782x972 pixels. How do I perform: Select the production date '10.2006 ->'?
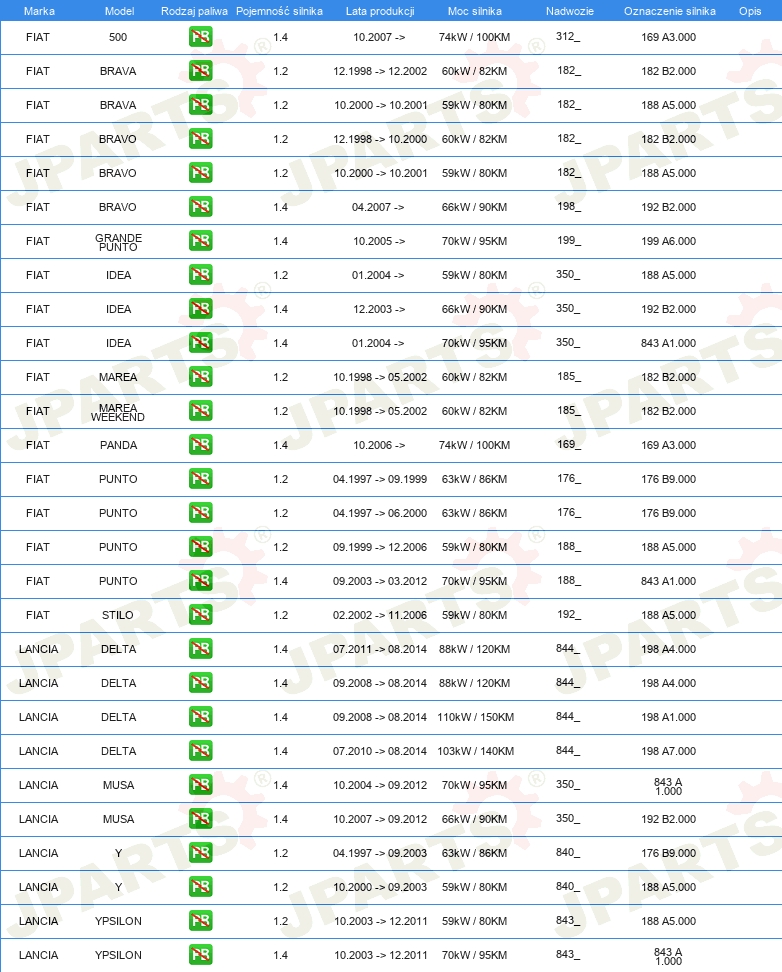[379, 445]
